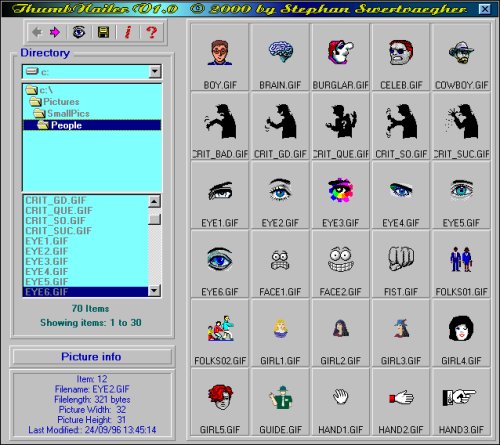Click the floppy disk save icon
Image resolution: width=500 pixels, height=445 pixels.
point(103,32)
